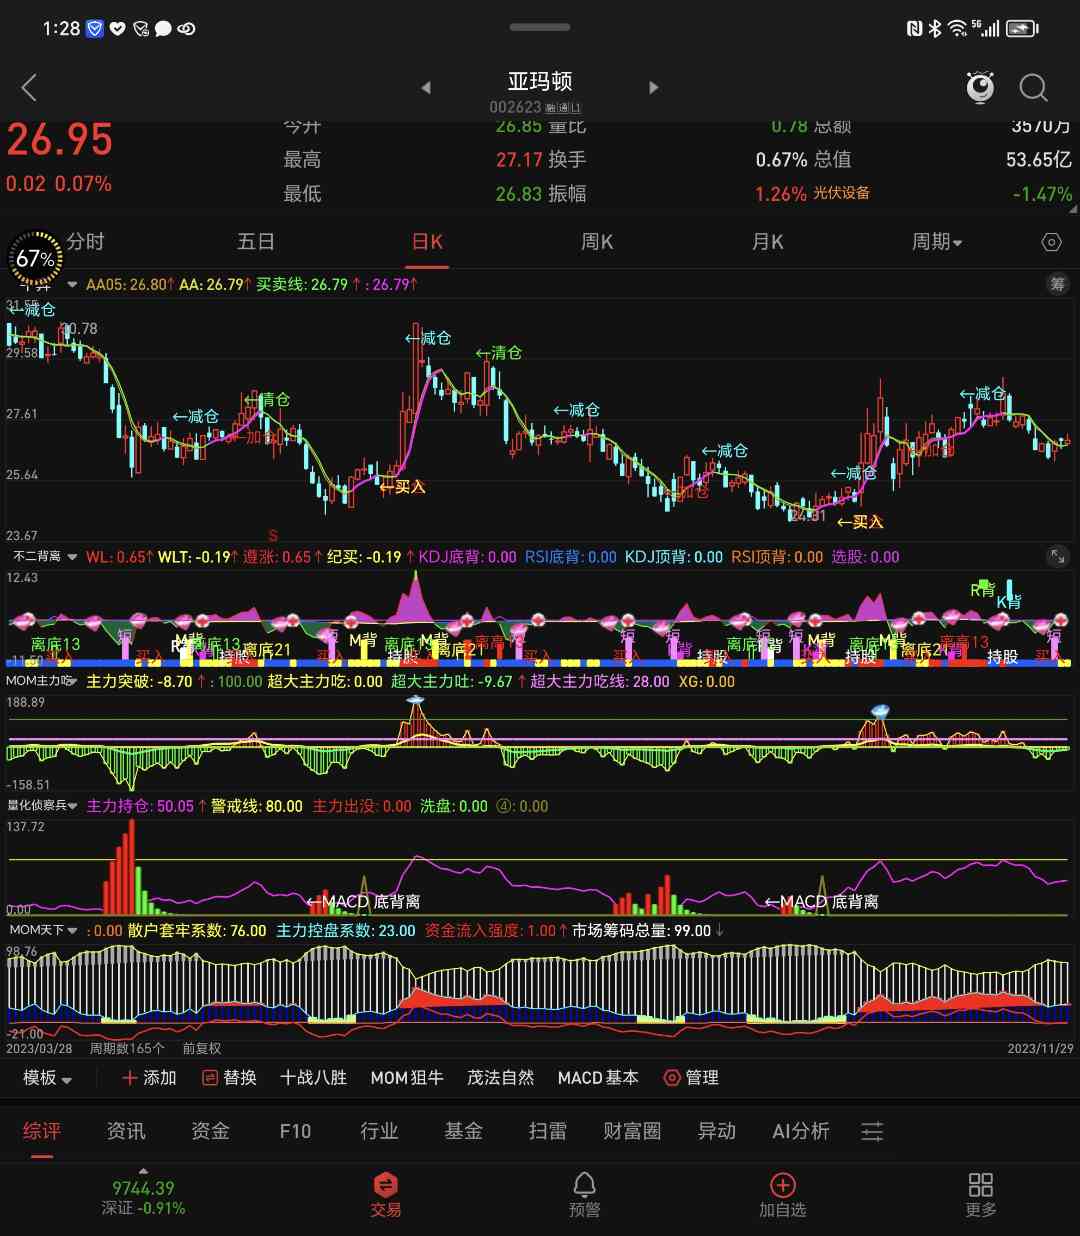Tap the owl assistant icon
The image size is (1080, 1236).
point(980,88)
